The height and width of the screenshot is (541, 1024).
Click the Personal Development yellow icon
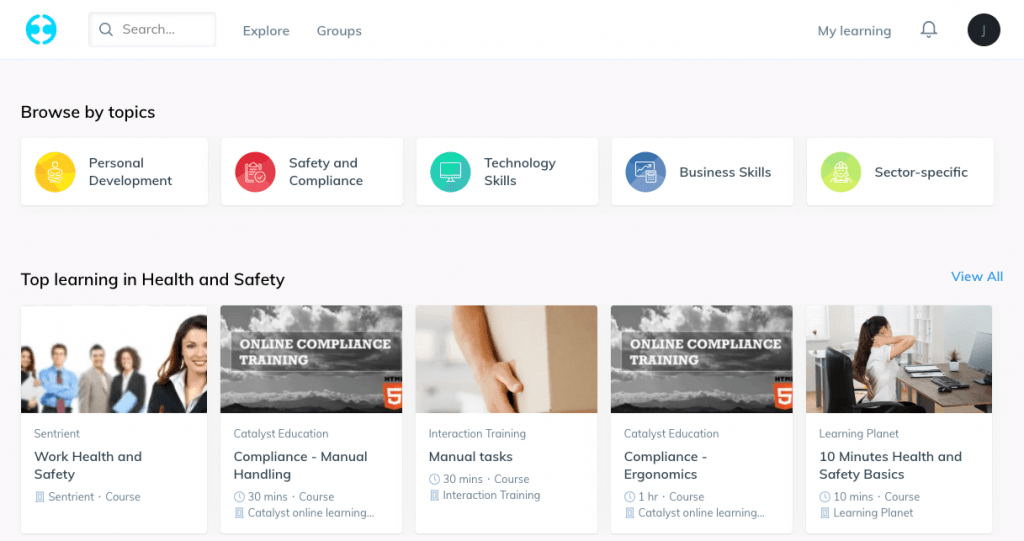click(x=55, y=172)
